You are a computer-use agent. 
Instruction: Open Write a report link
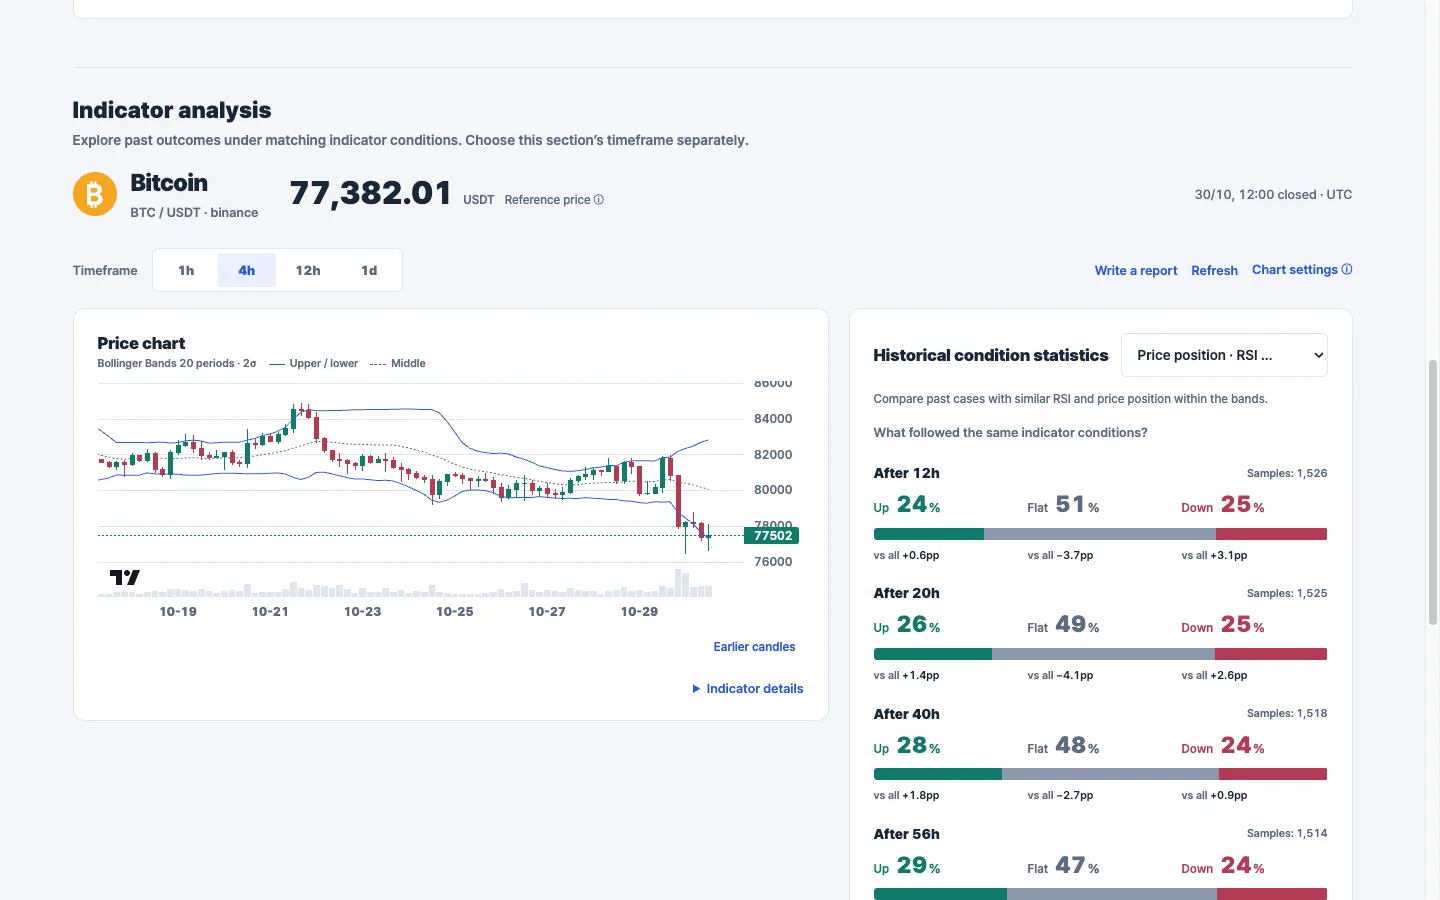1136,270
